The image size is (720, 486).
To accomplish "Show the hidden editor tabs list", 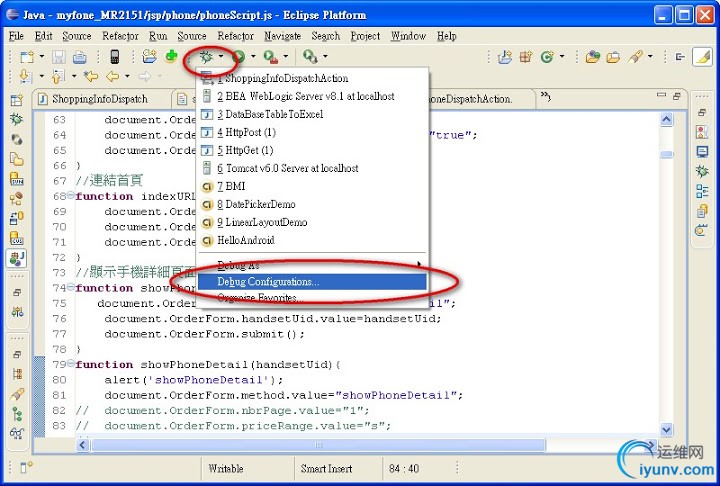I will tap(545, 96).
